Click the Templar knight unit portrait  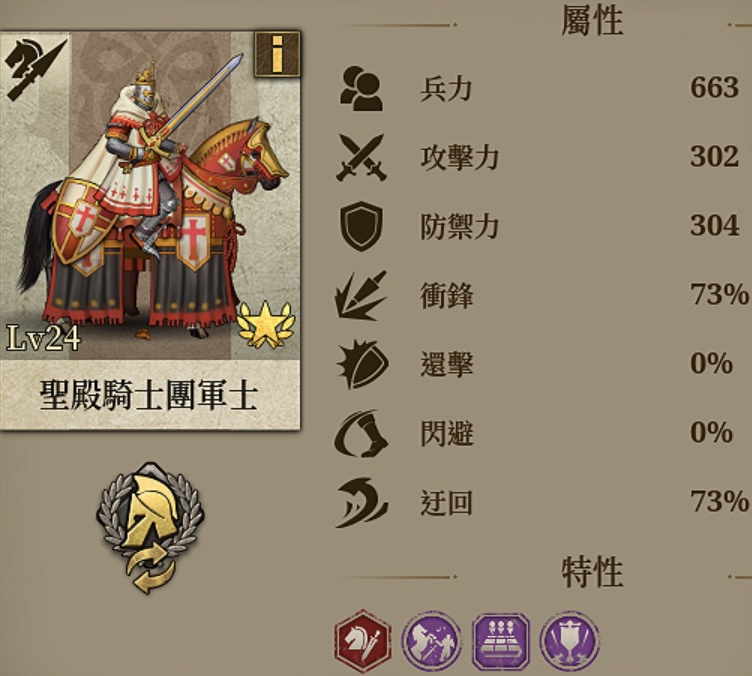coord(150,197)
